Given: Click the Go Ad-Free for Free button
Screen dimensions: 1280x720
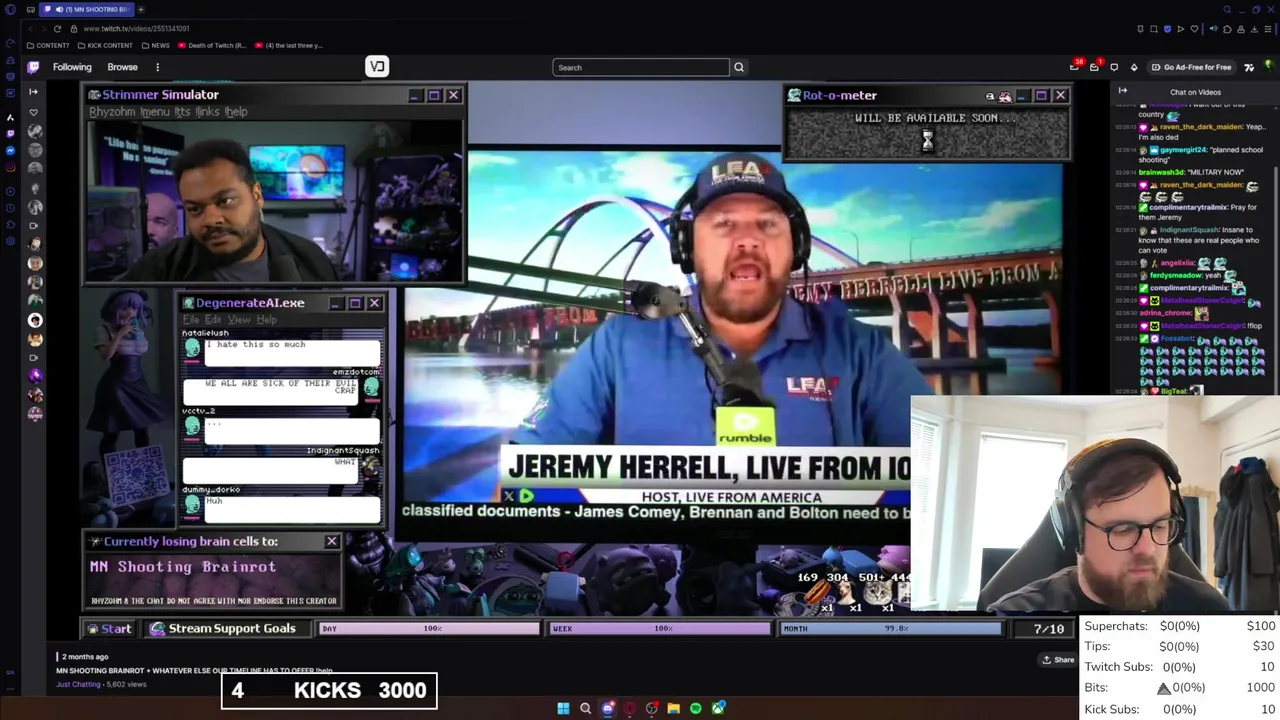Looking at the screenshot, I should tap(1190, 67).
